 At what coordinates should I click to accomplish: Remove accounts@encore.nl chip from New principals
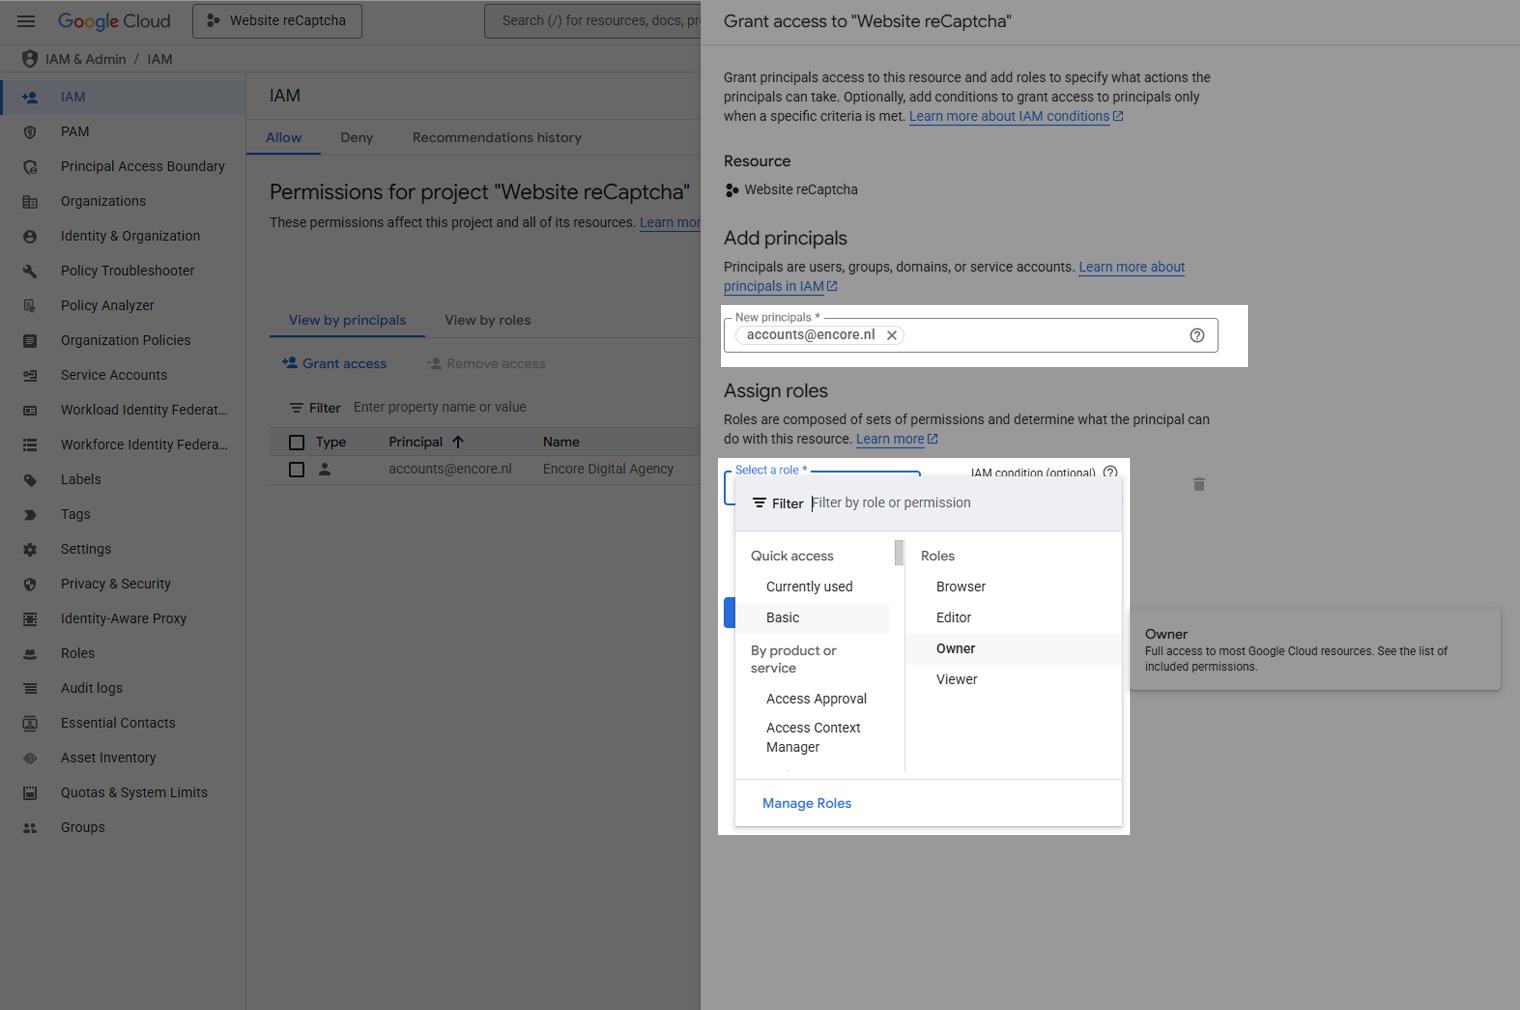tap(891, 335)
